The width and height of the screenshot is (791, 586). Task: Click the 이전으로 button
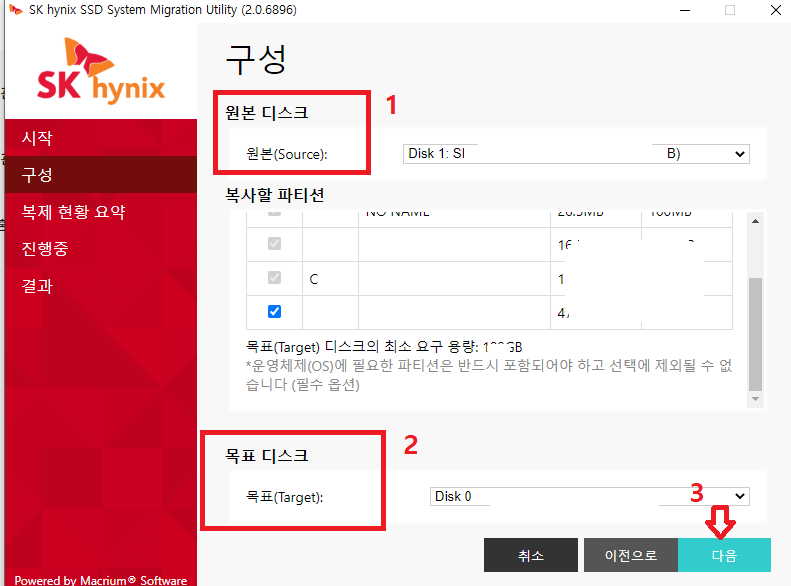pos(631,555)
